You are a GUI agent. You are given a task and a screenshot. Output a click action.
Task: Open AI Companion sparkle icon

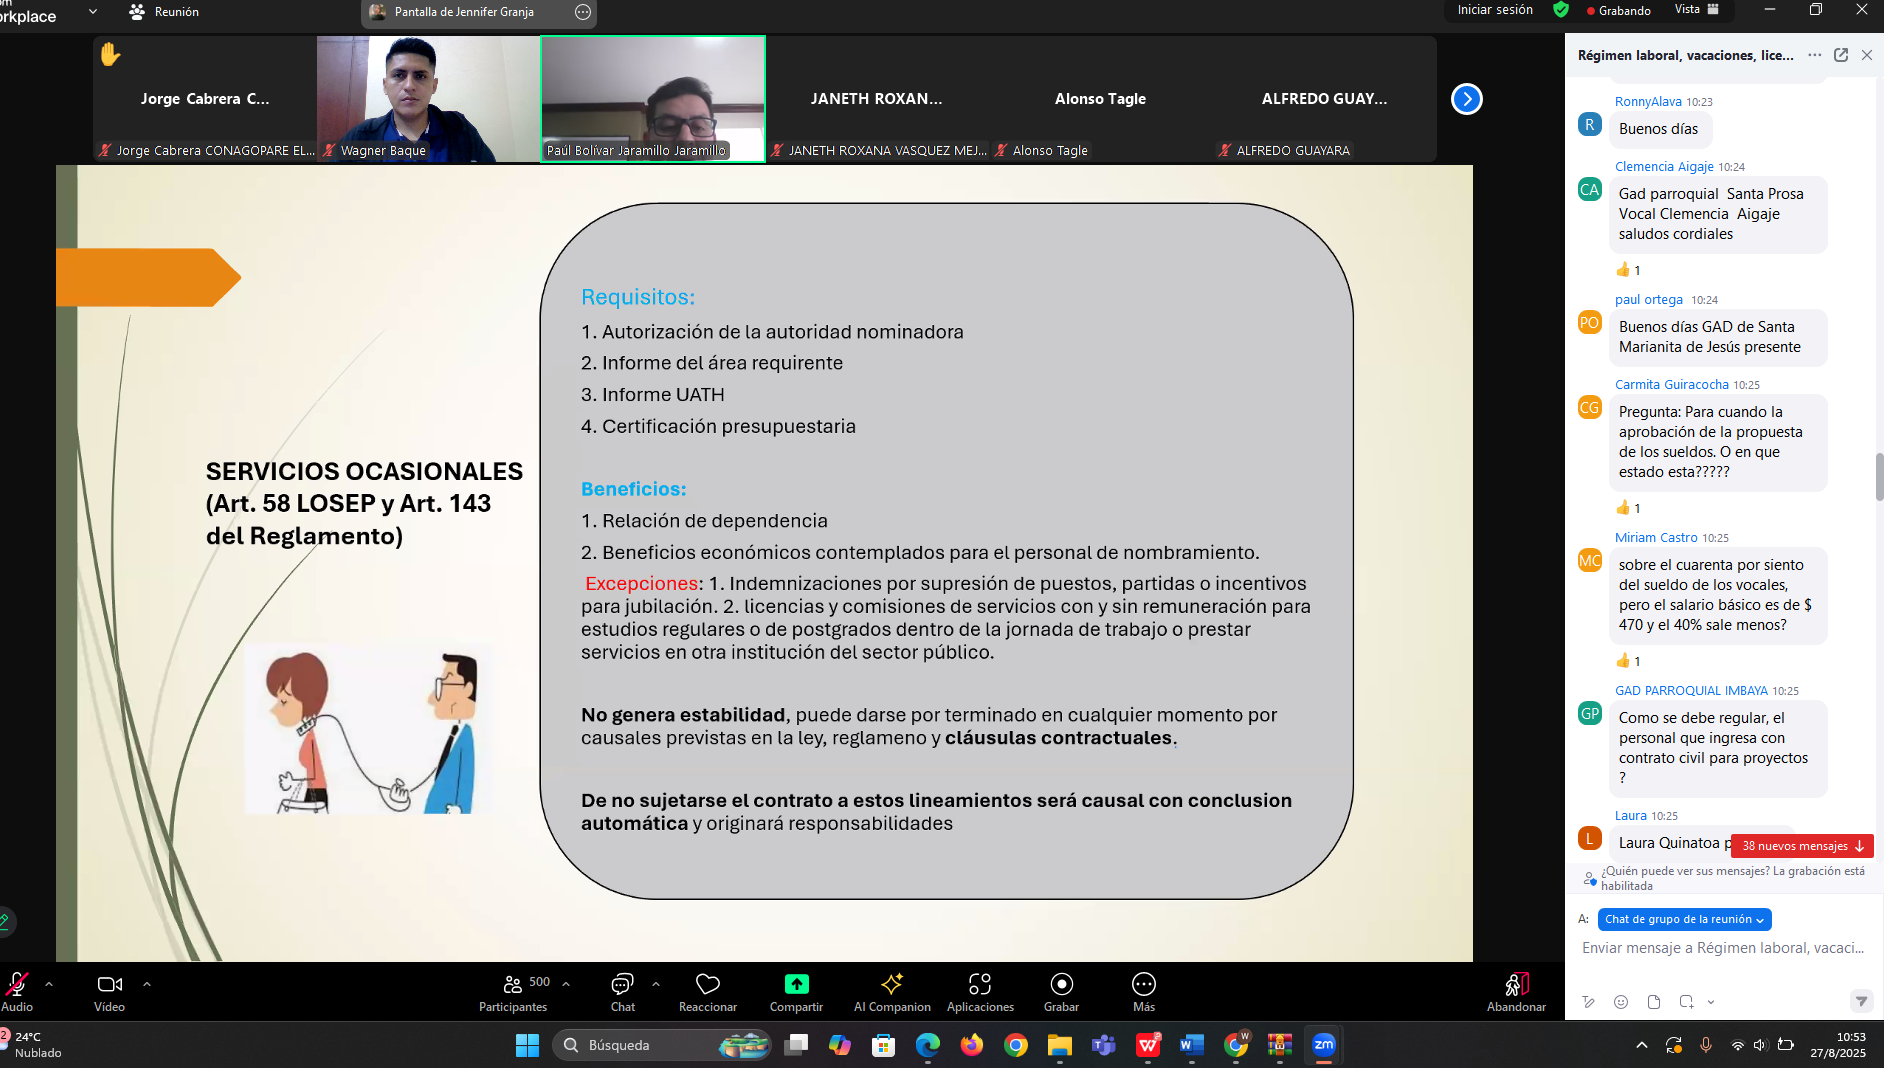(891, 985)
